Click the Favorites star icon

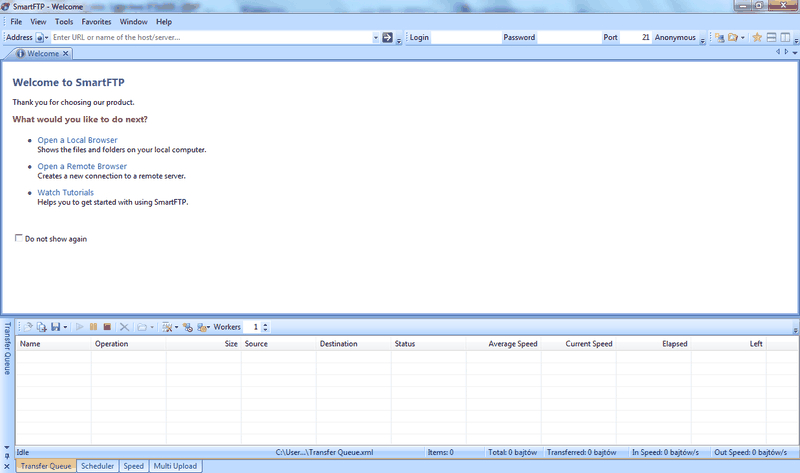[757, 37]
